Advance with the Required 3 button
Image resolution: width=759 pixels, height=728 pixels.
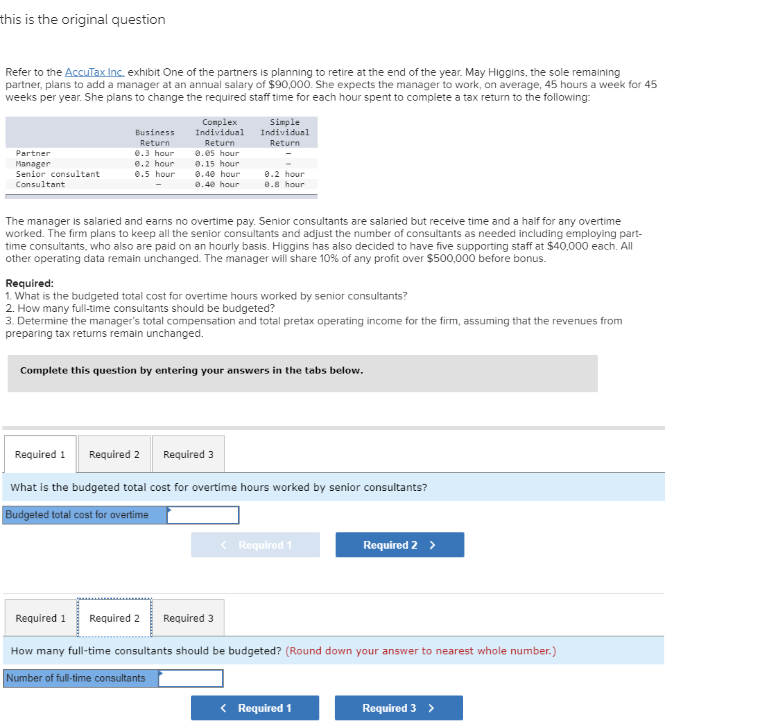pos(399,708)
